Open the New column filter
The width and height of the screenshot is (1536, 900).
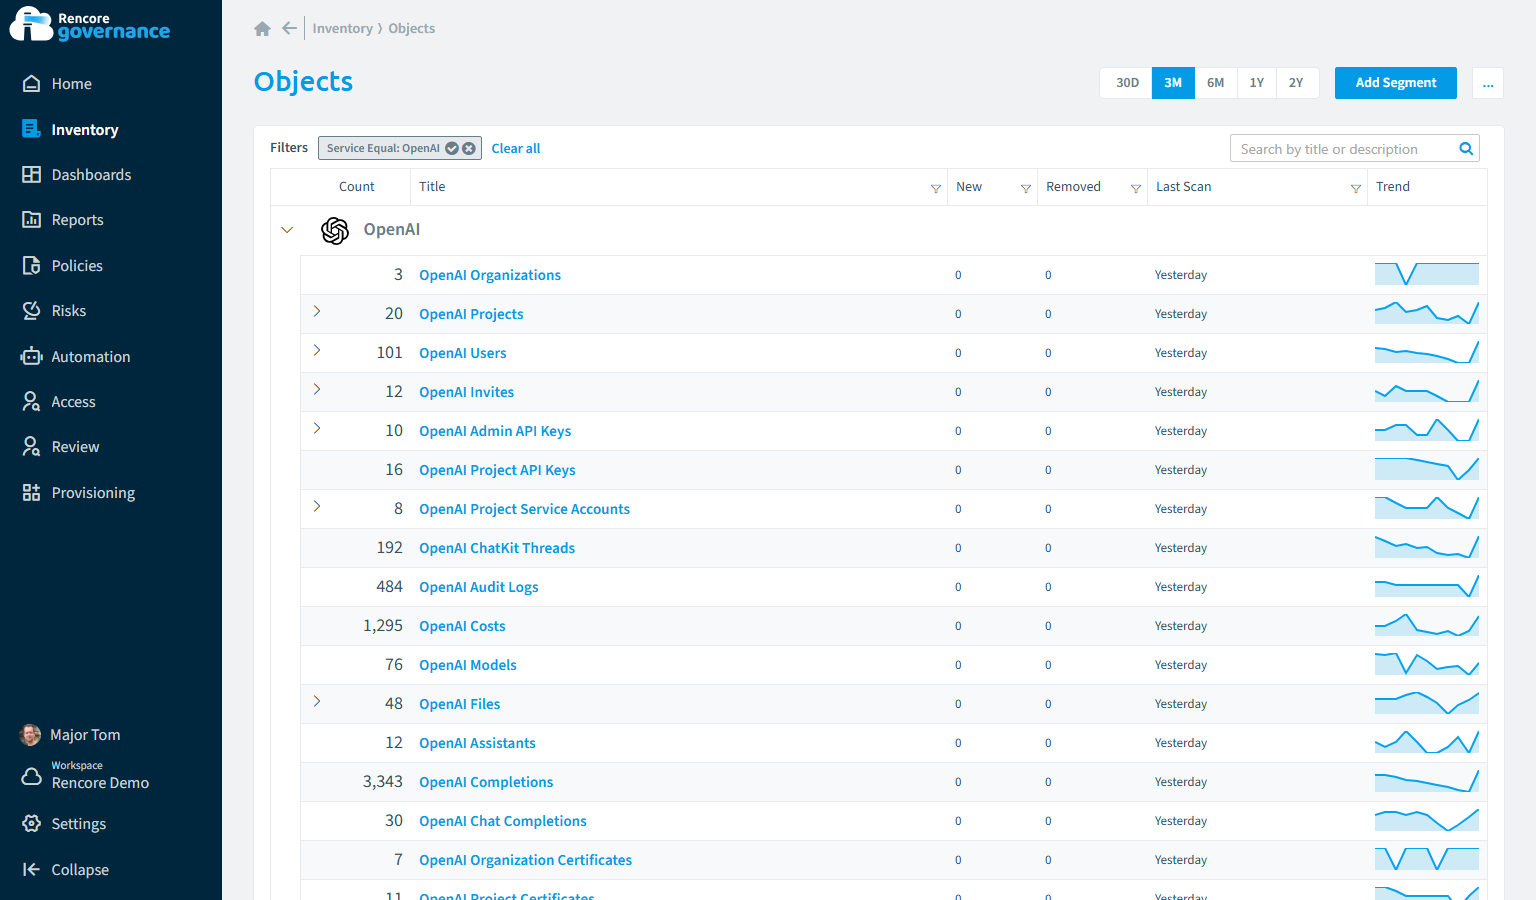coord(1026,188)
